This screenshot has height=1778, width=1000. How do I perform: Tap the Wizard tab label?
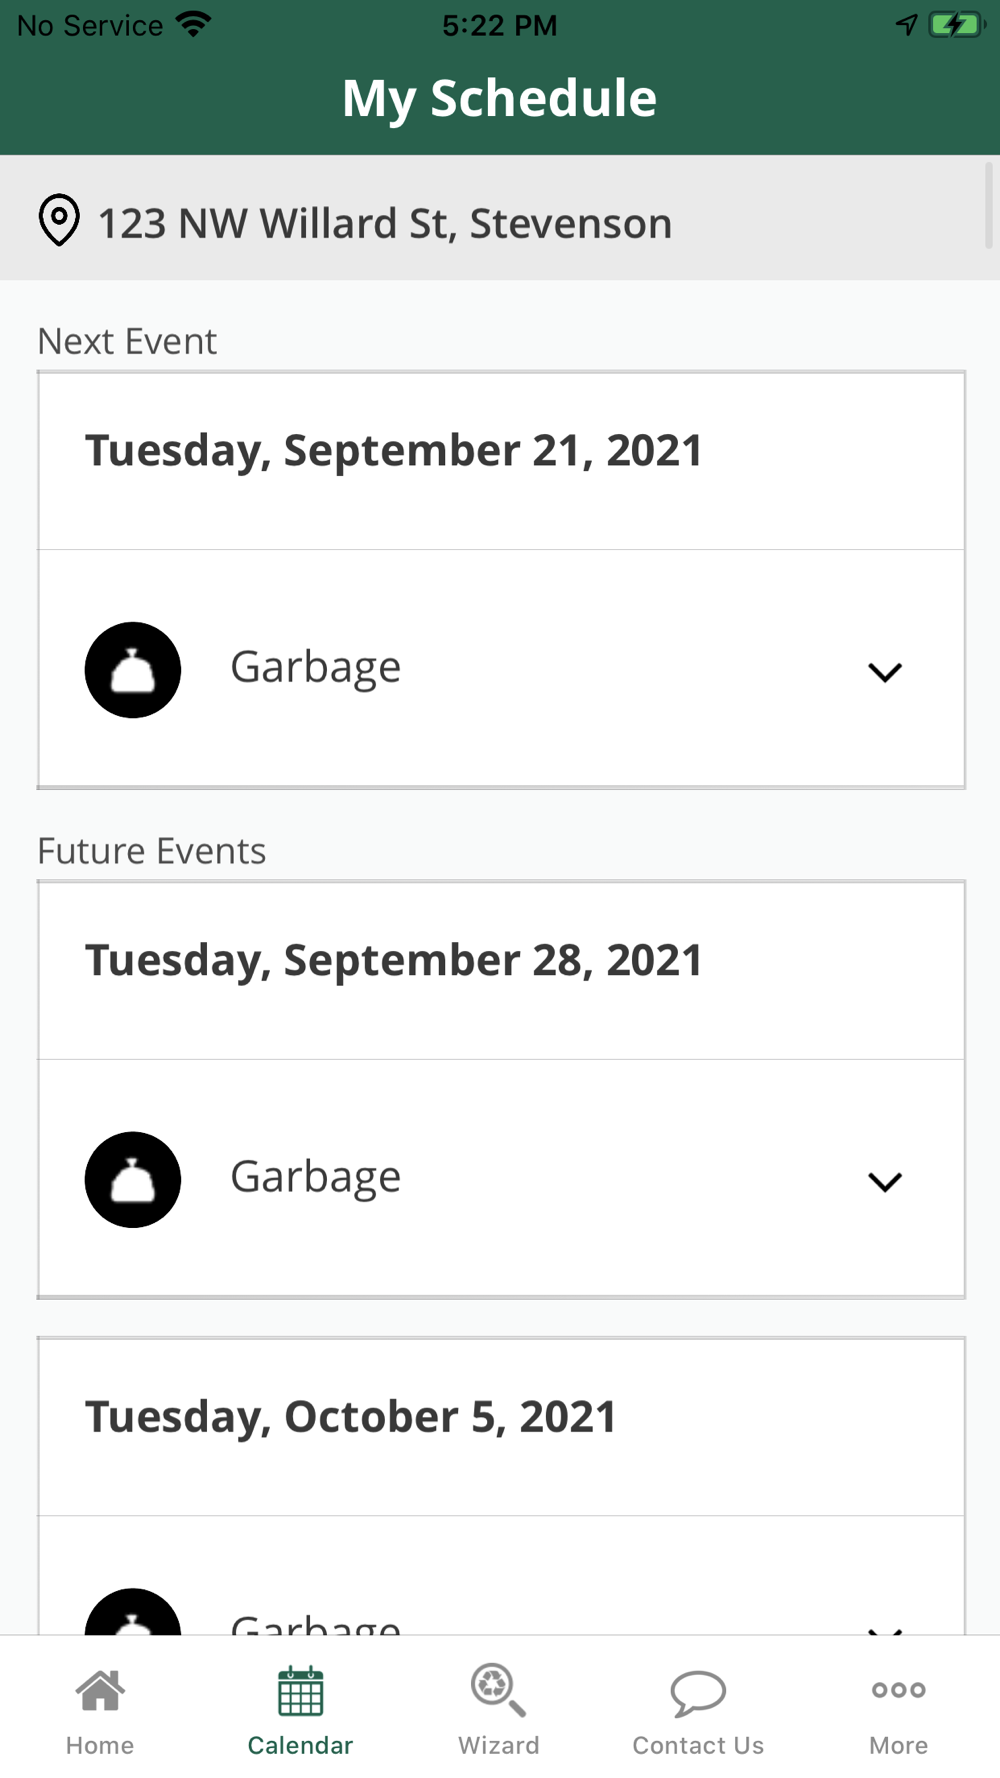pyautogui.click(x=498, y=1745)
